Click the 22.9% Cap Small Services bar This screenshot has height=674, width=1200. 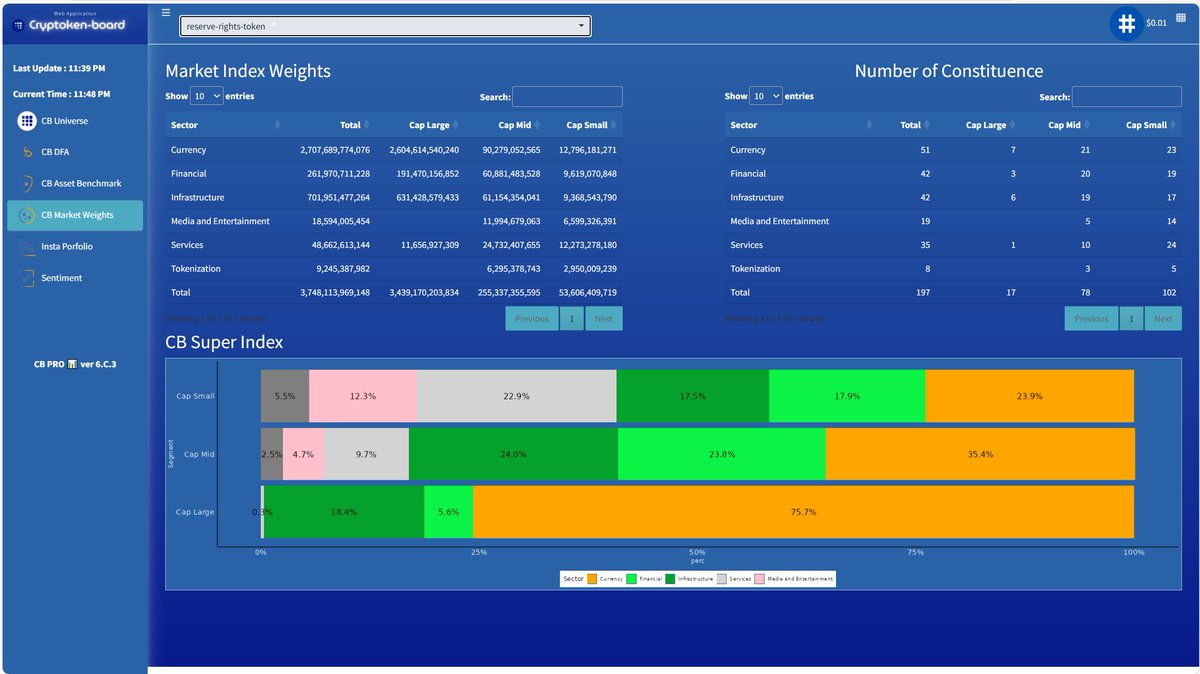516,396
